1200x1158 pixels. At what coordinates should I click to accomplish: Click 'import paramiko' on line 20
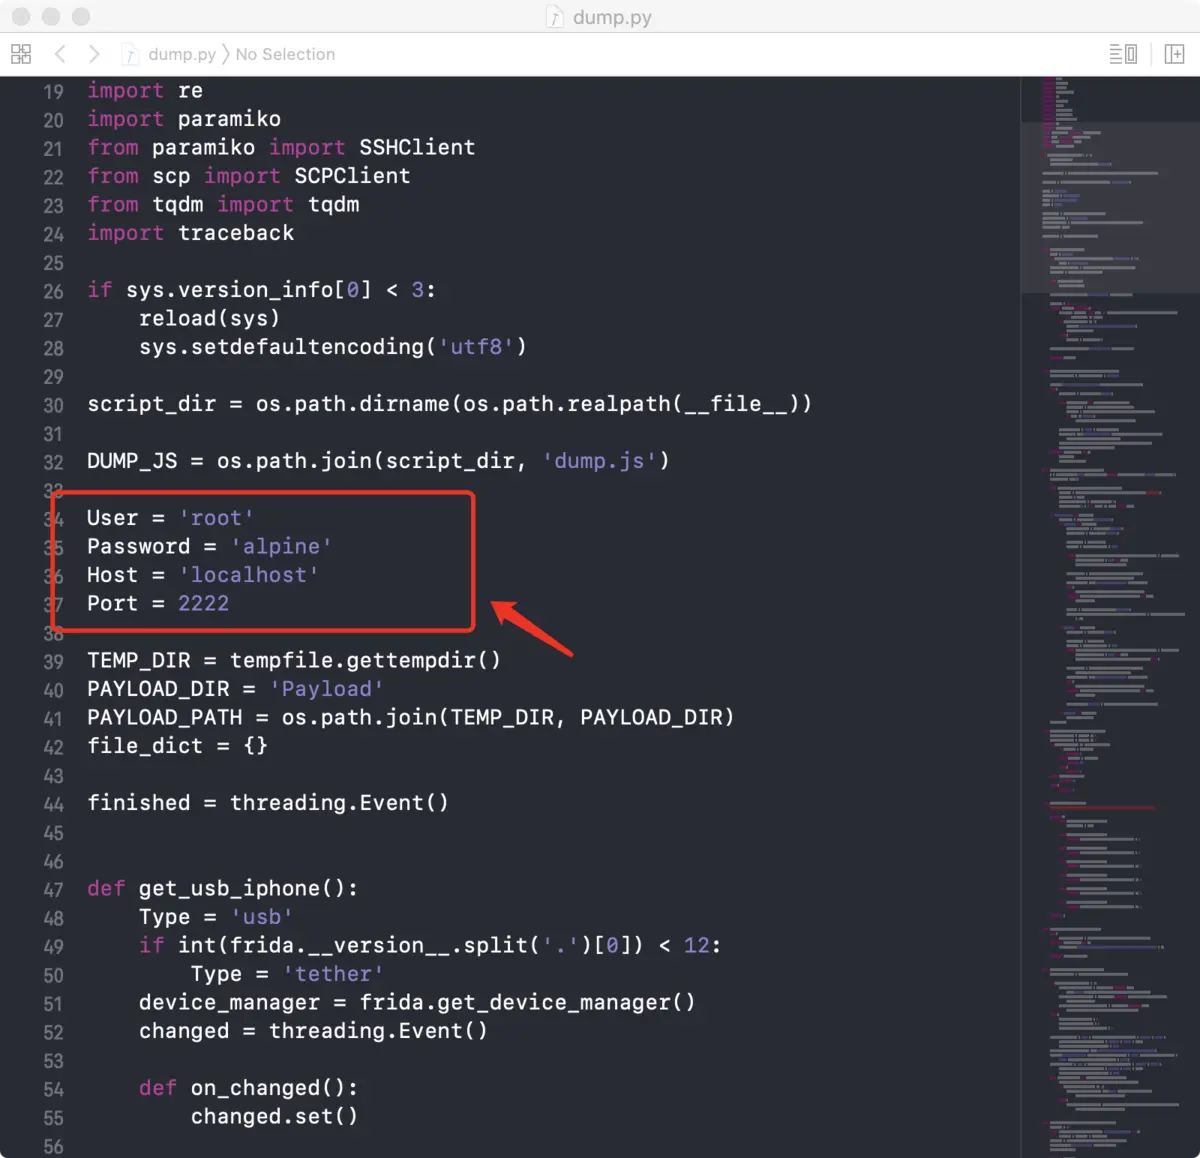pos(184,119)
